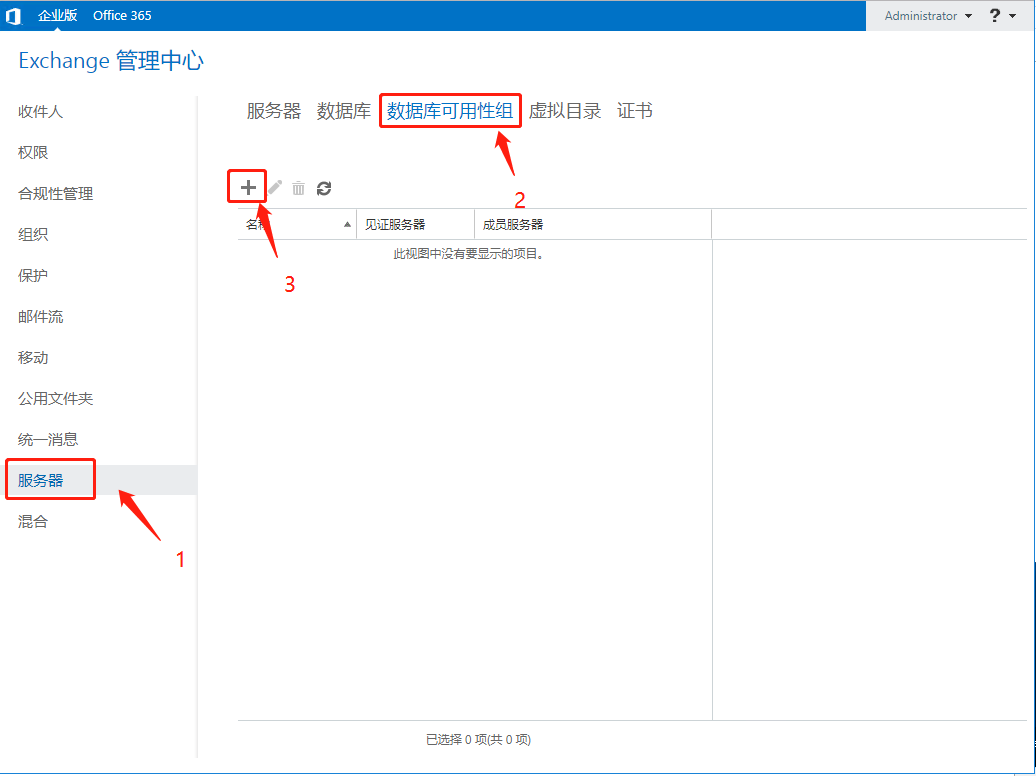
Task: Open the 服务器 top tab
Action: (x=274, y=111)
